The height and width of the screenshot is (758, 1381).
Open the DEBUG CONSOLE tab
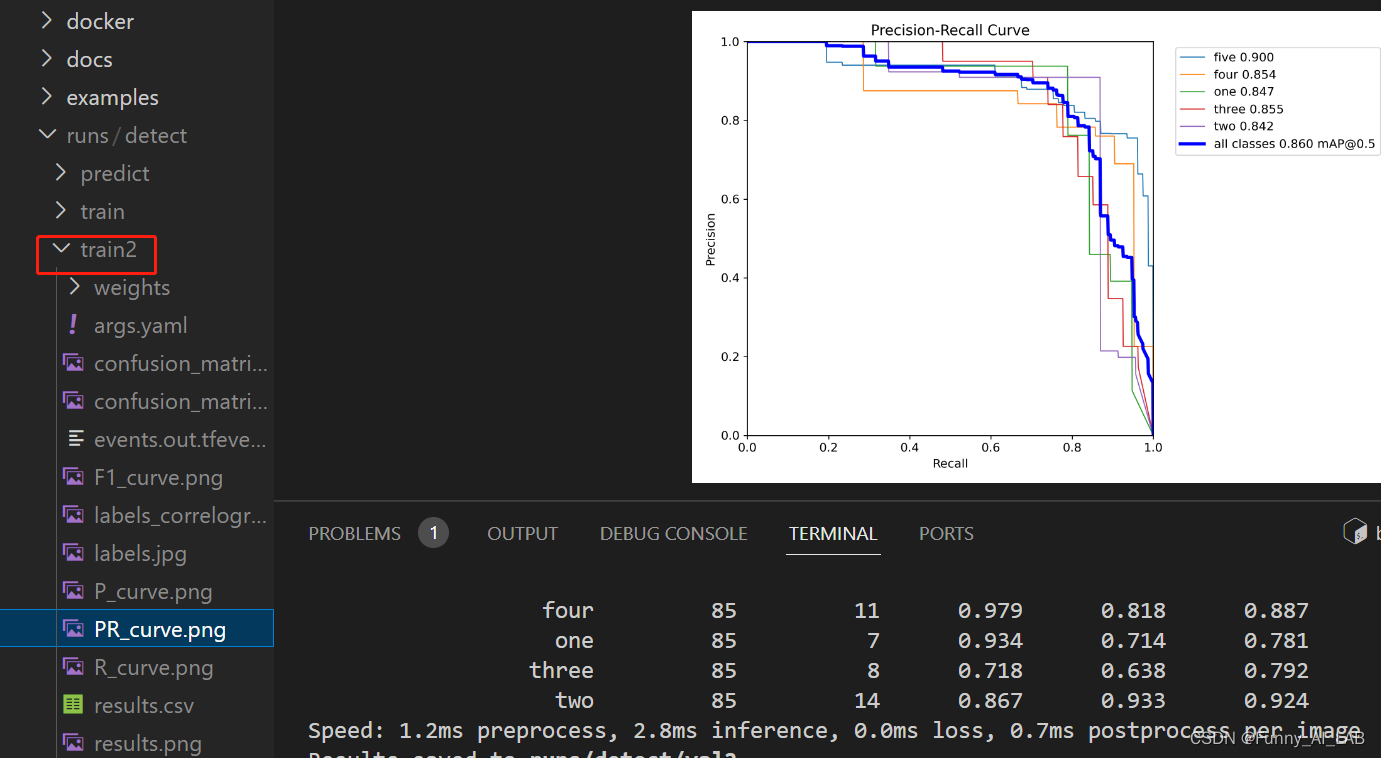(673, 534)
